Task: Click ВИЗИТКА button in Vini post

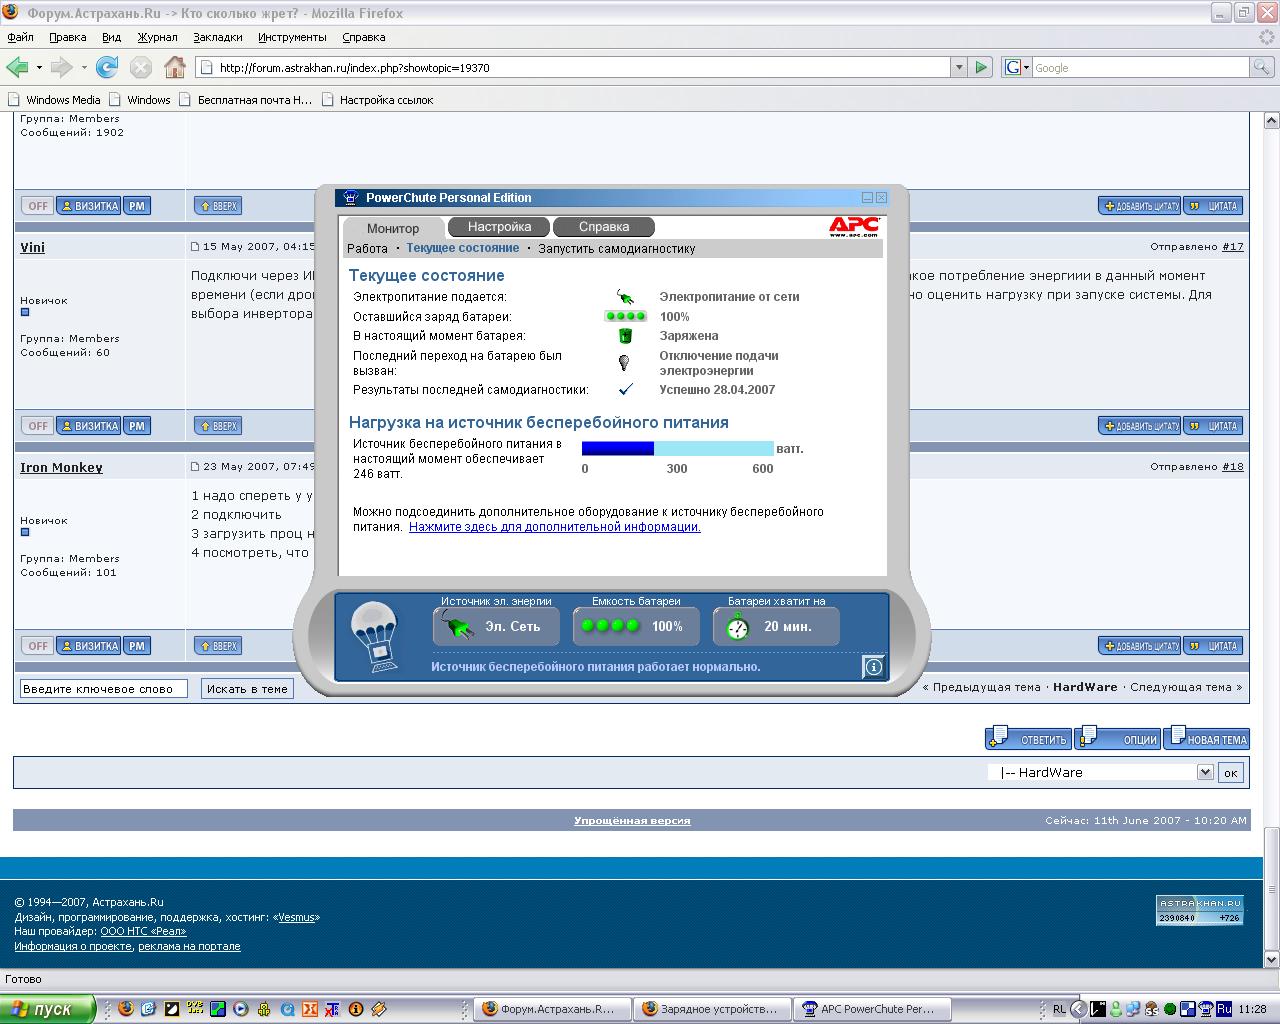Action: pos(89,426)
